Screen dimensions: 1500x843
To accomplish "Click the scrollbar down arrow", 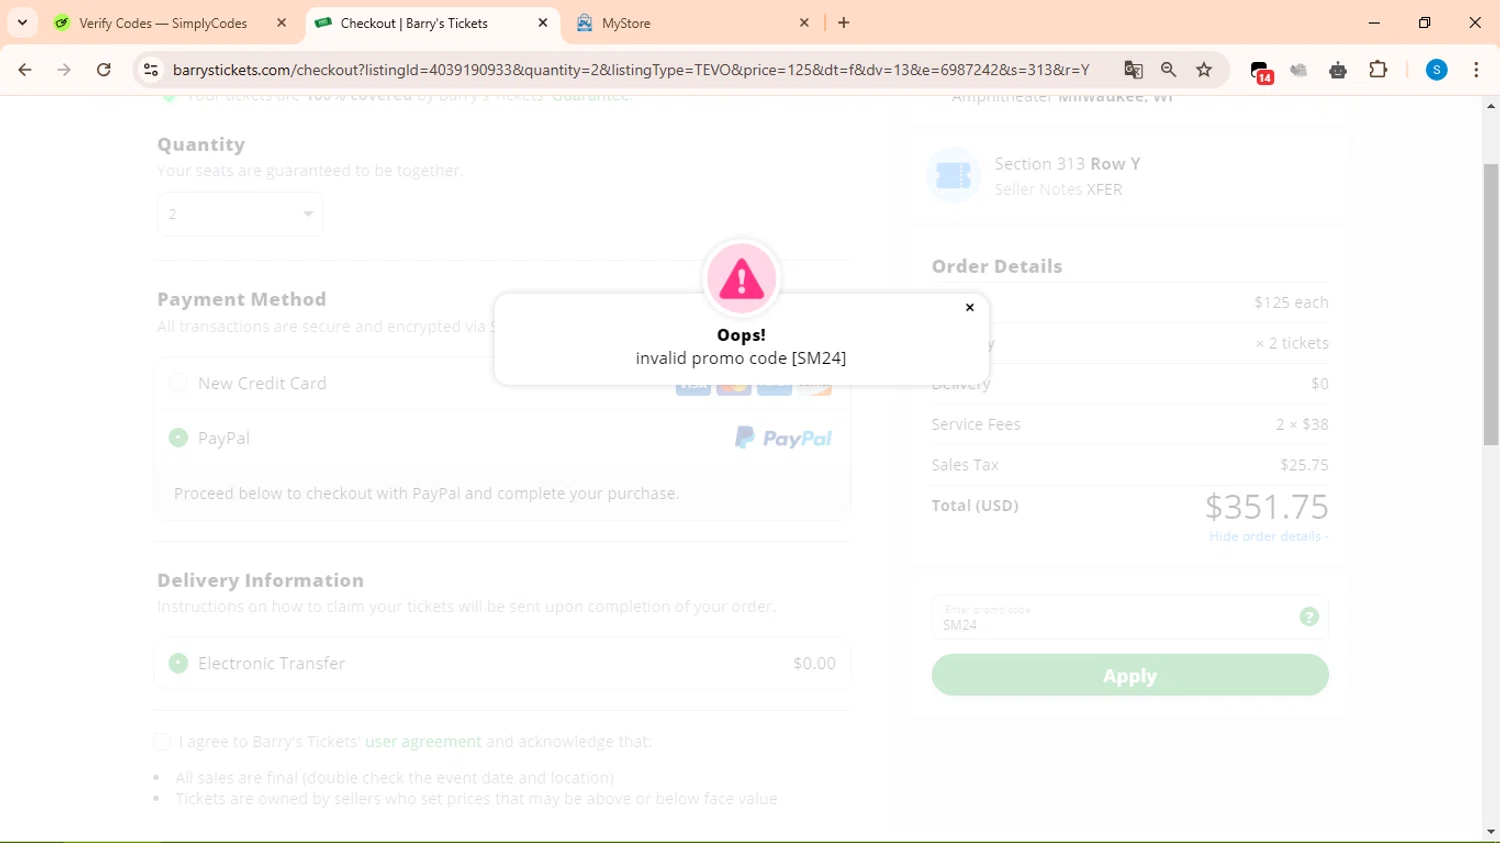I will 1491,832.
